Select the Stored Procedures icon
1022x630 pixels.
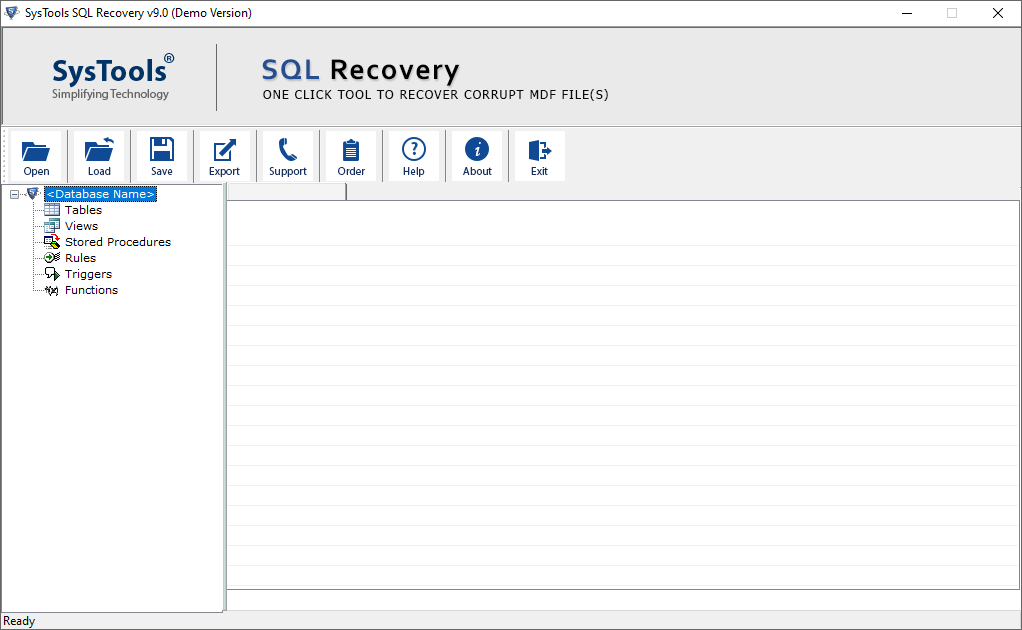coord(50,242)
